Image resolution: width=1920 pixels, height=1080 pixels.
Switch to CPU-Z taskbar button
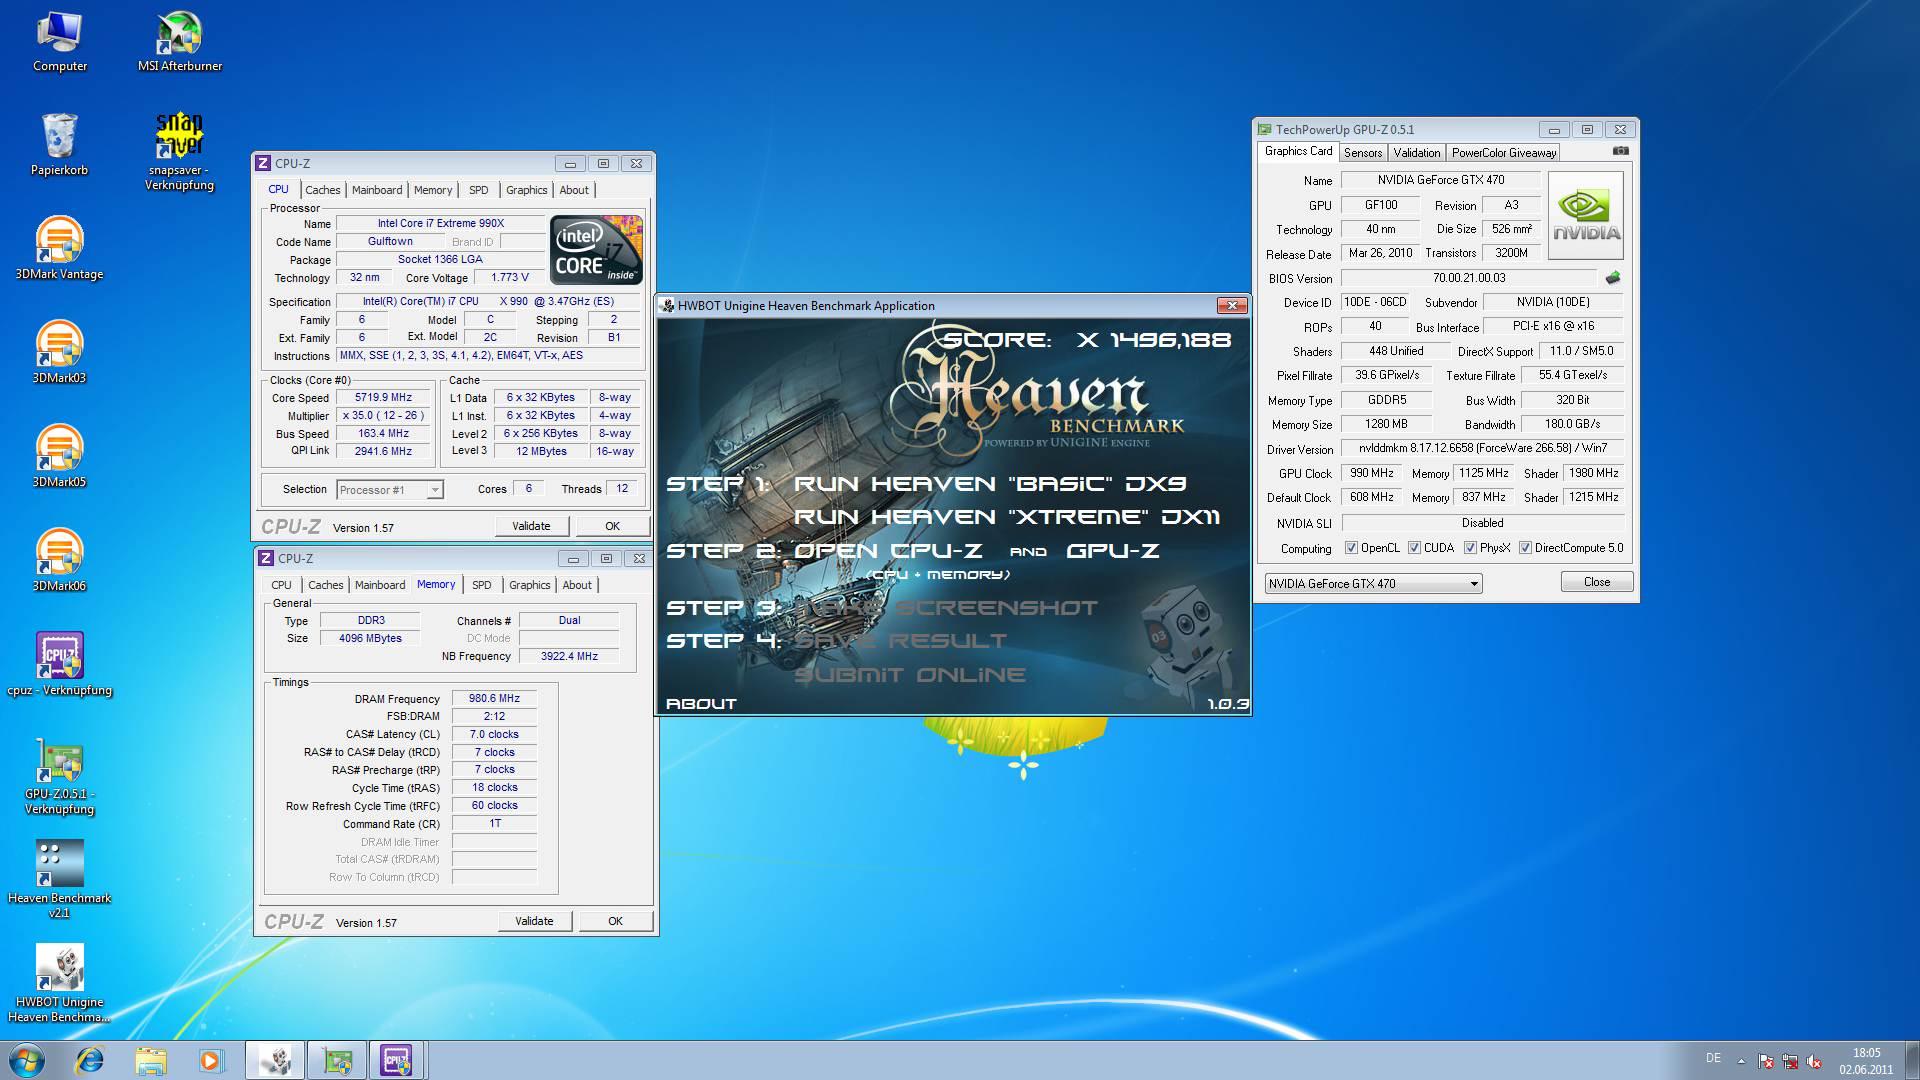coord(398,1060)
